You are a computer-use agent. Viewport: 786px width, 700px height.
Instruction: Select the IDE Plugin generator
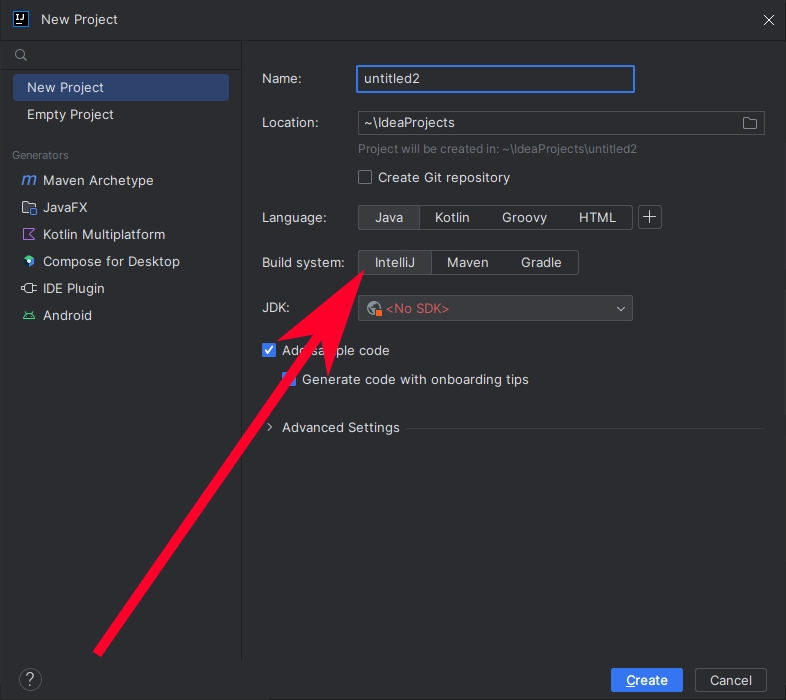[63, 288]
